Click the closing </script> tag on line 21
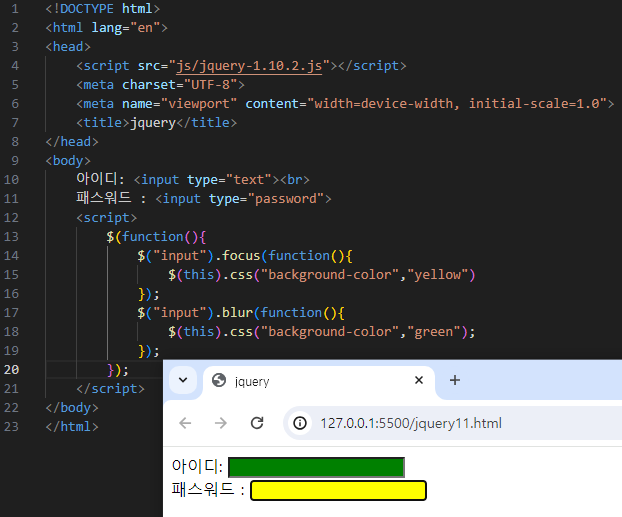Viewport: 622px width, 517px height. (x=110, y=388)
